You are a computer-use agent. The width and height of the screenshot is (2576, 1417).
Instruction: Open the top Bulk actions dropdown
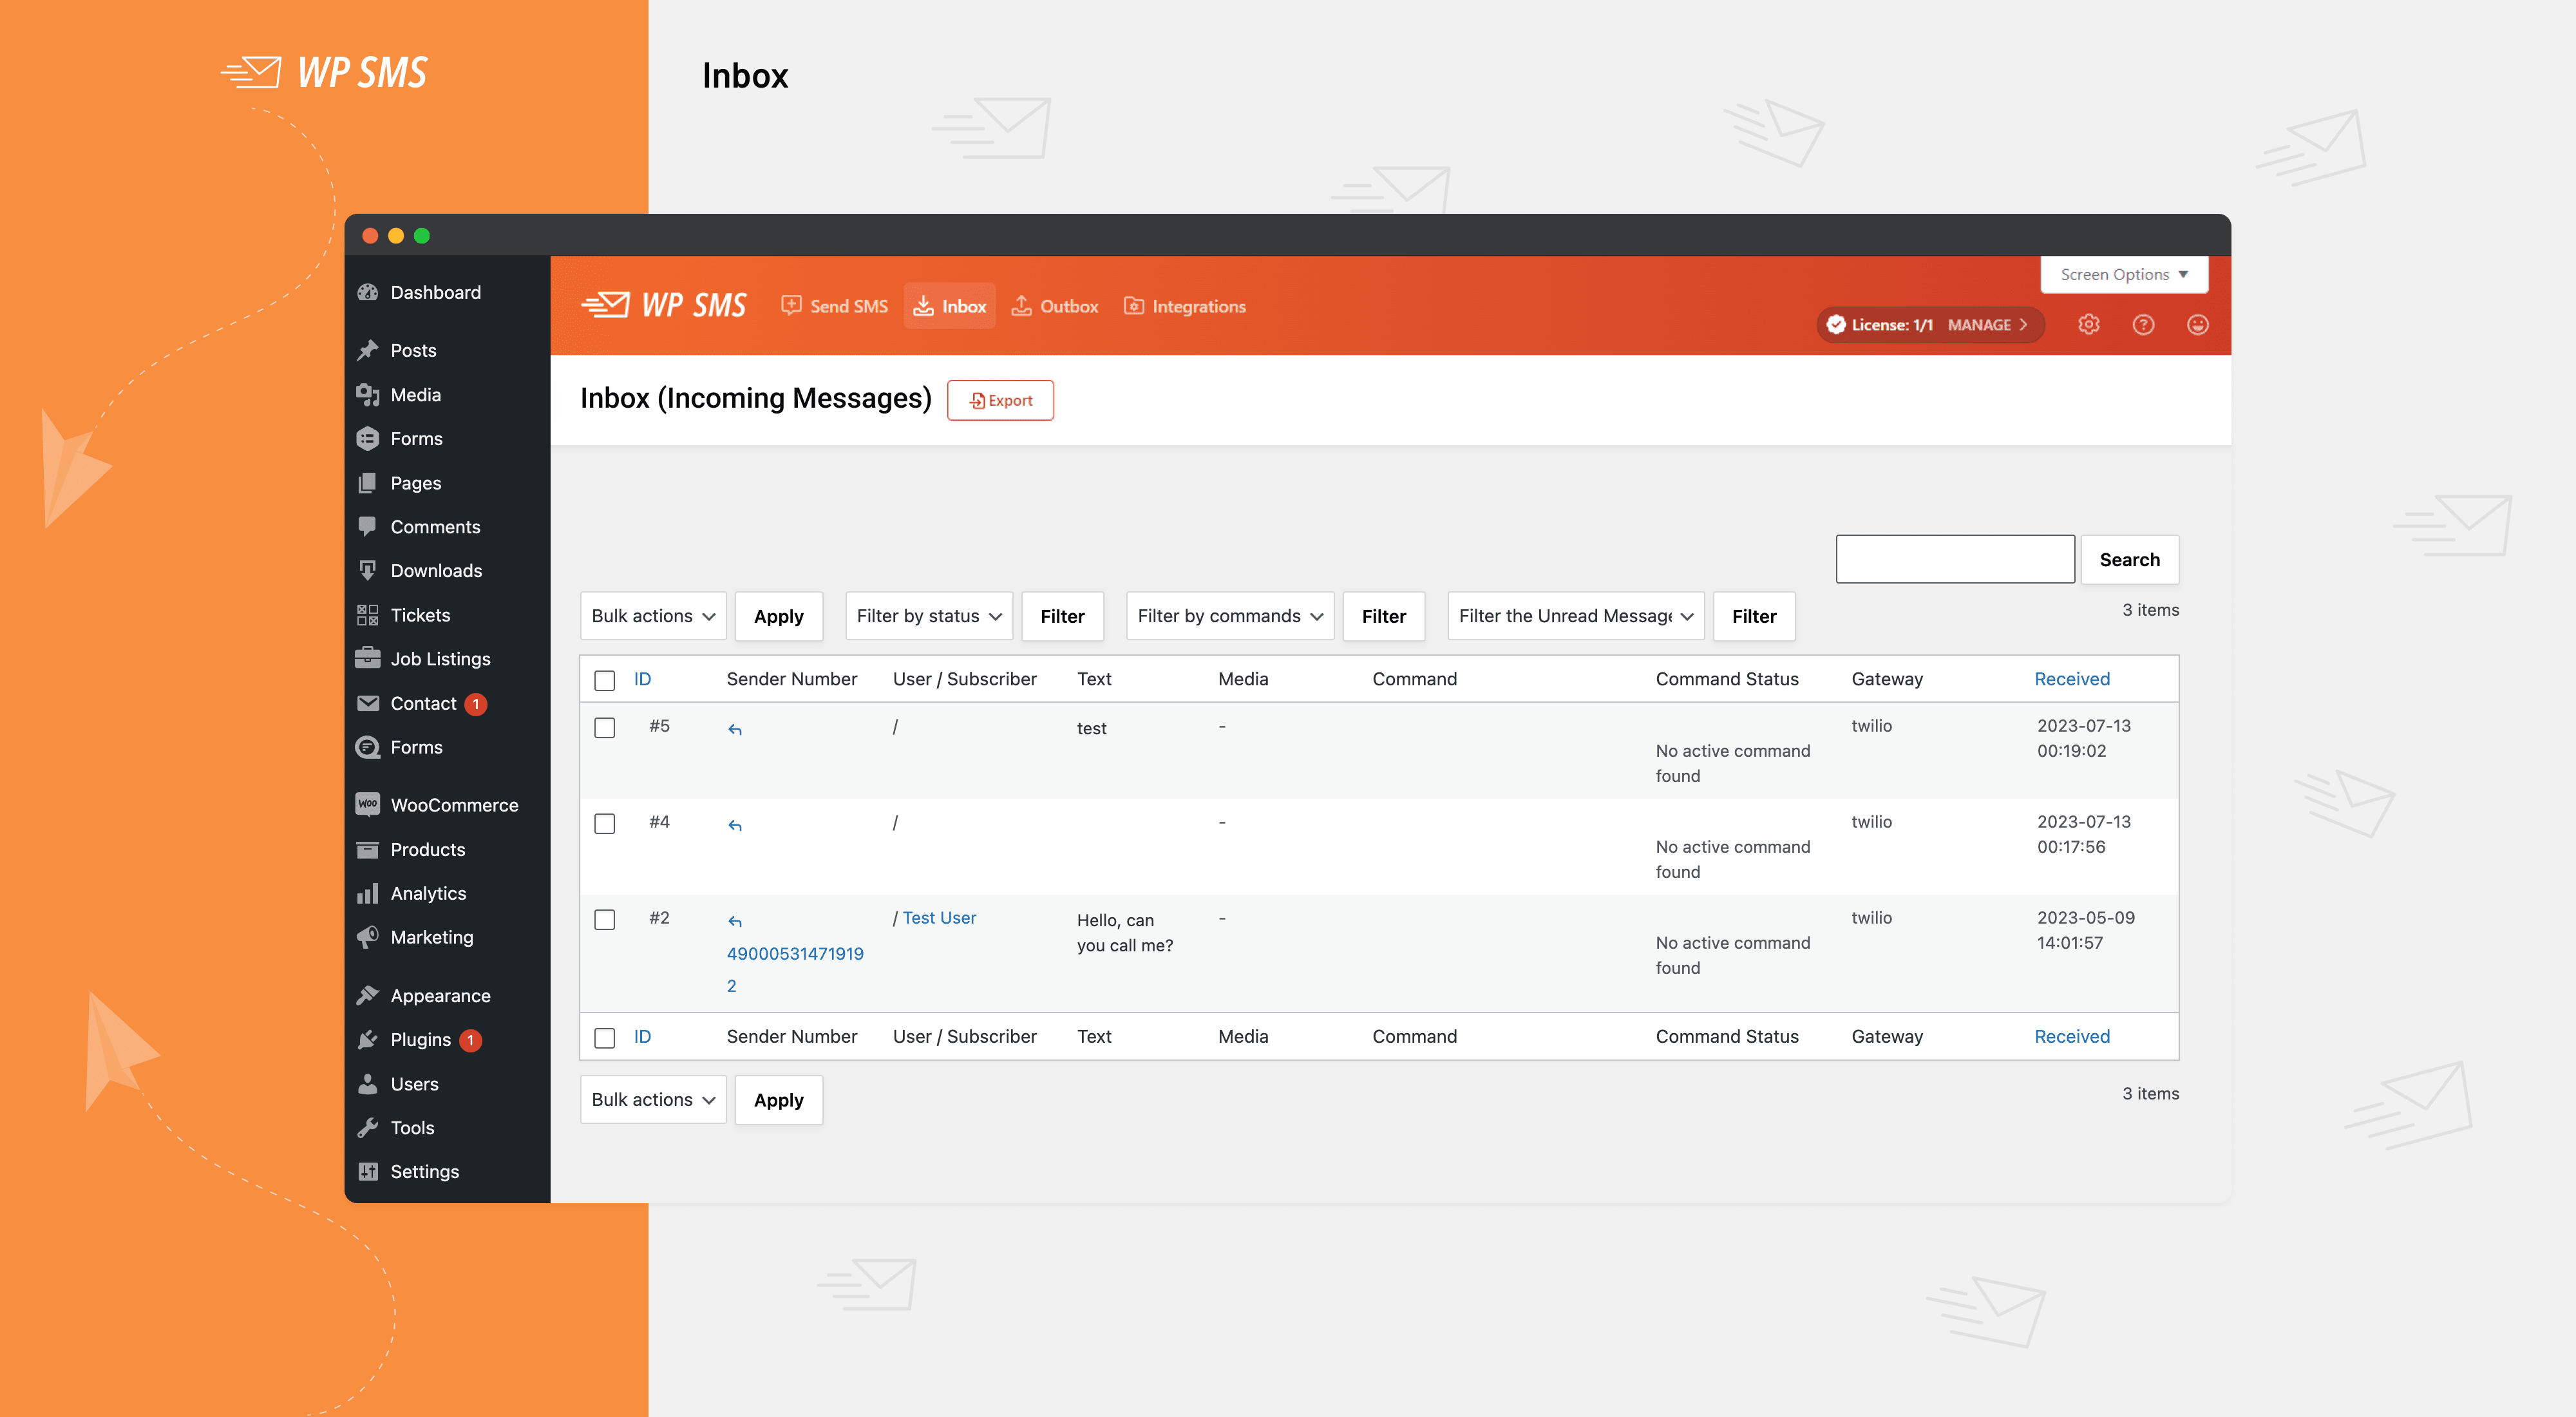click(652, 616)
